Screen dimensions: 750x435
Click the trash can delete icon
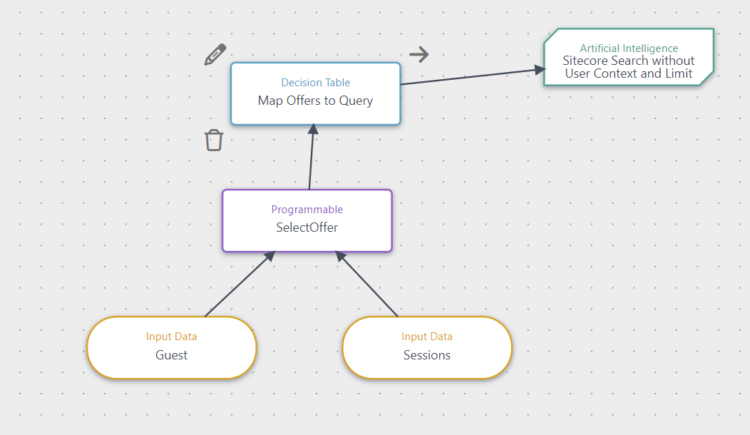(213, 140)
